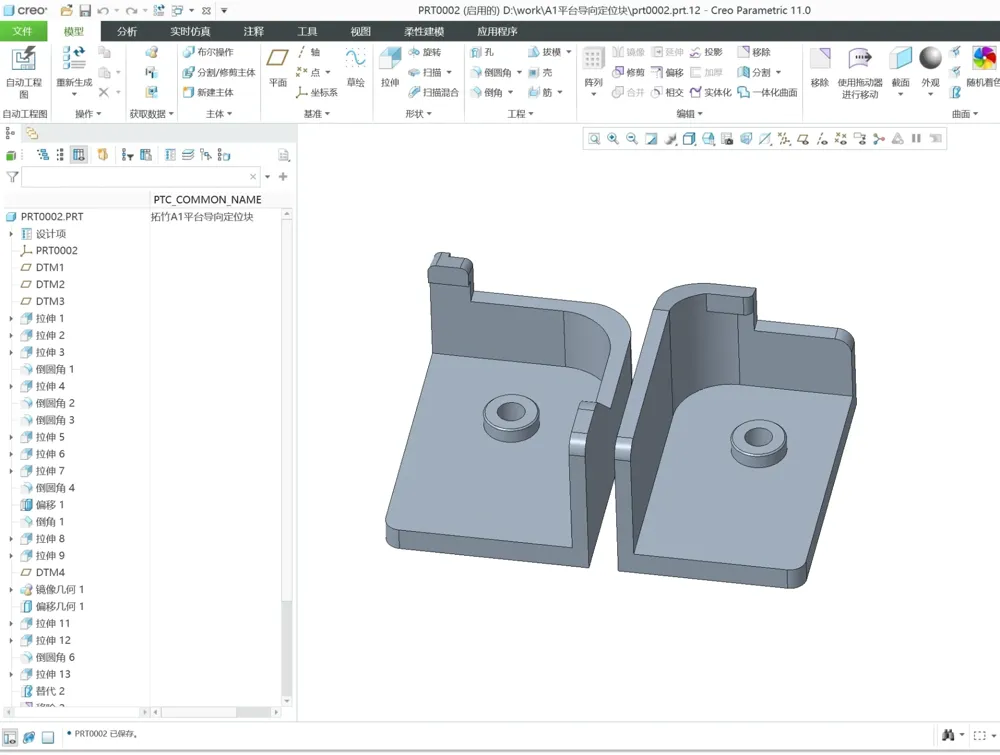Toggle datum axis display in graphics toolbar
1000x755 pixels.
(x=822, y=138)
